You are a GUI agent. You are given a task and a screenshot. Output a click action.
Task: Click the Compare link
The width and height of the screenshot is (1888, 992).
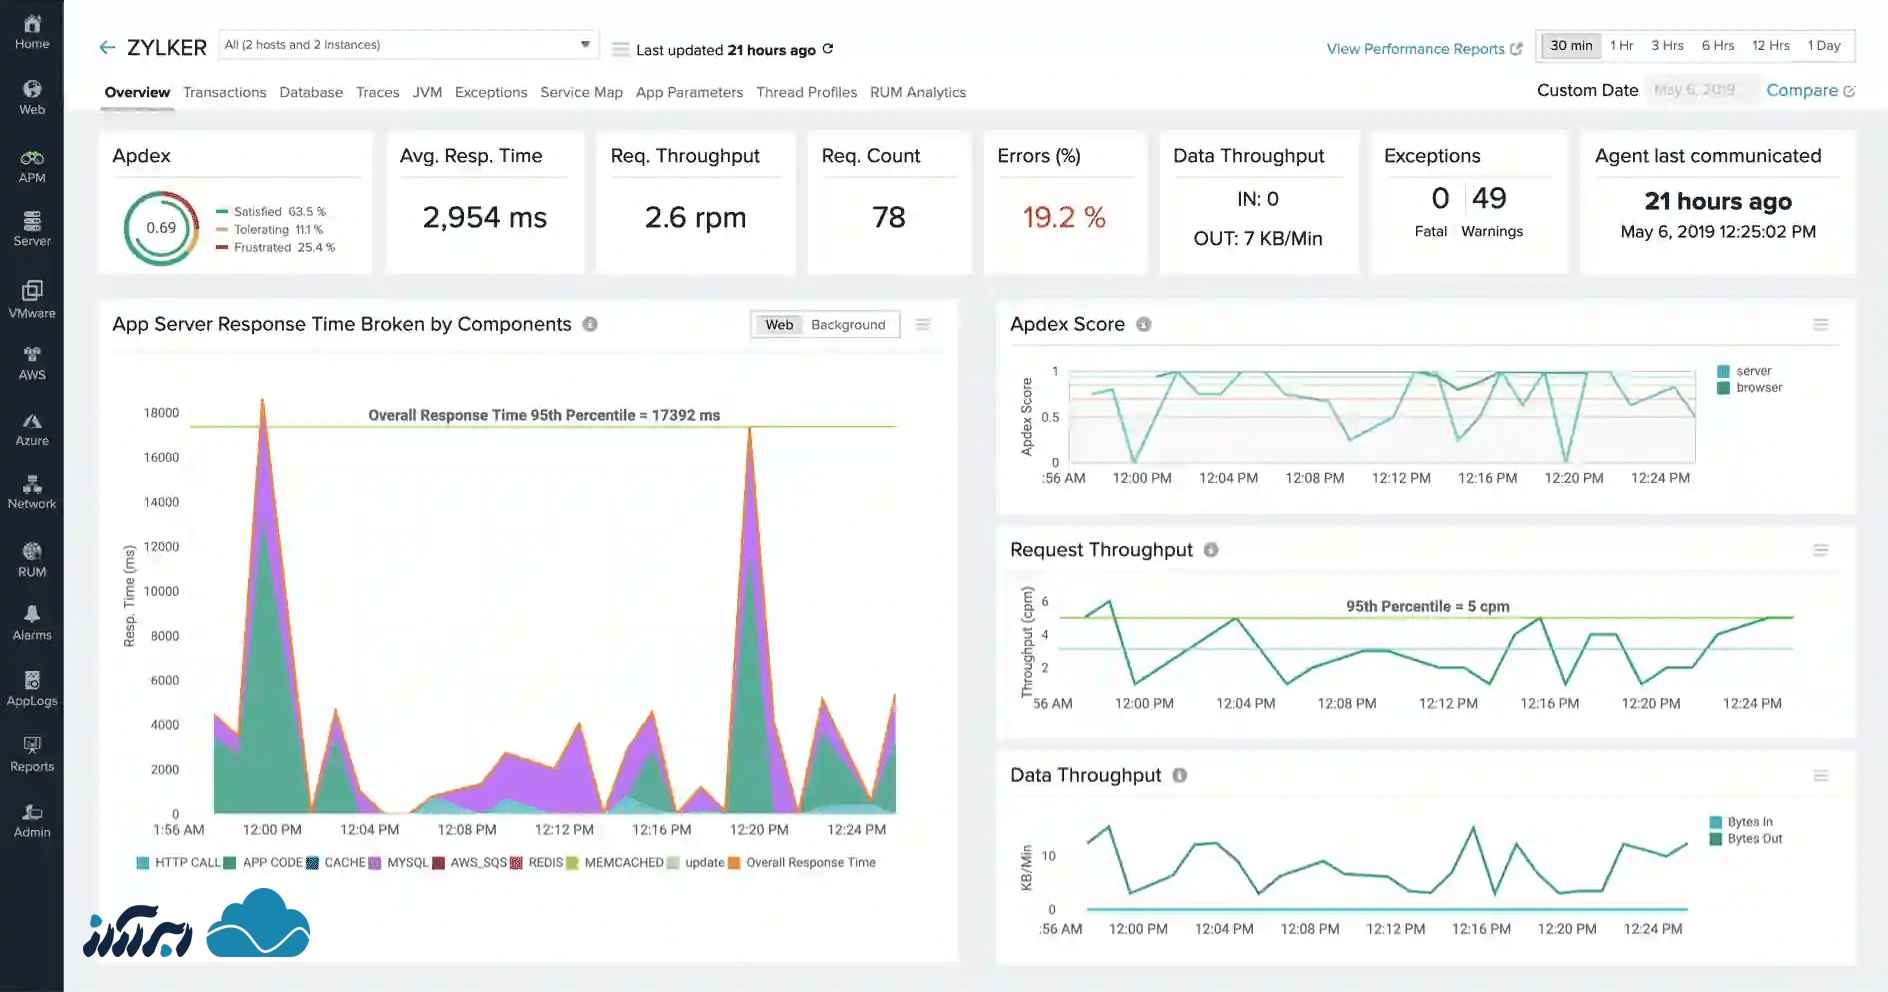(1809, 90)
